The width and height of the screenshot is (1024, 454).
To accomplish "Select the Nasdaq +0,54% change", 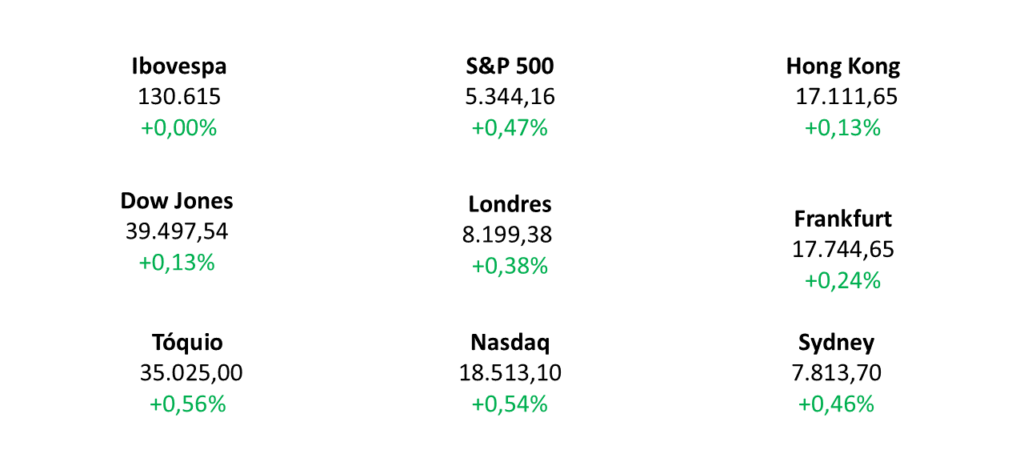I will point(509,404).
